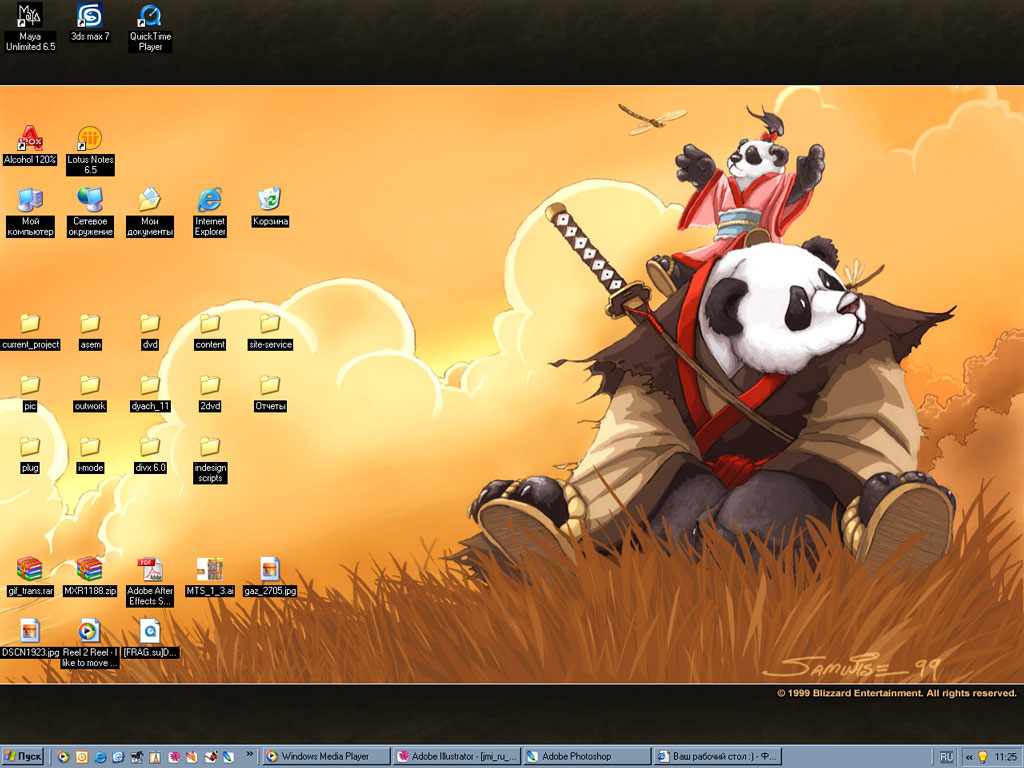Click the 11:25 taskbar clock
This screenshot has width=1024, height=768.
point(1006,757)
